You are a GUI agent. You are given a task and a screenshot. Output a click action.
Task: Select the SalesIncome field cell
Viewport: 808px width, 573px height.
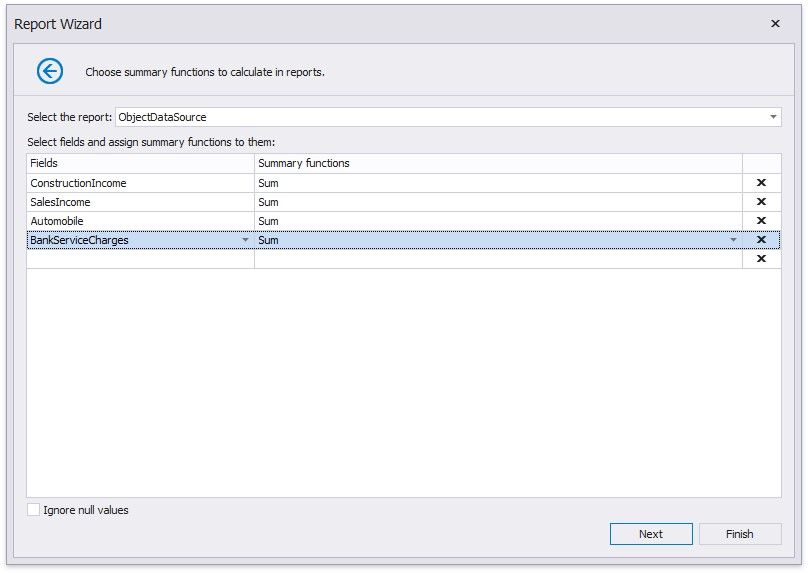click(140, 202)
